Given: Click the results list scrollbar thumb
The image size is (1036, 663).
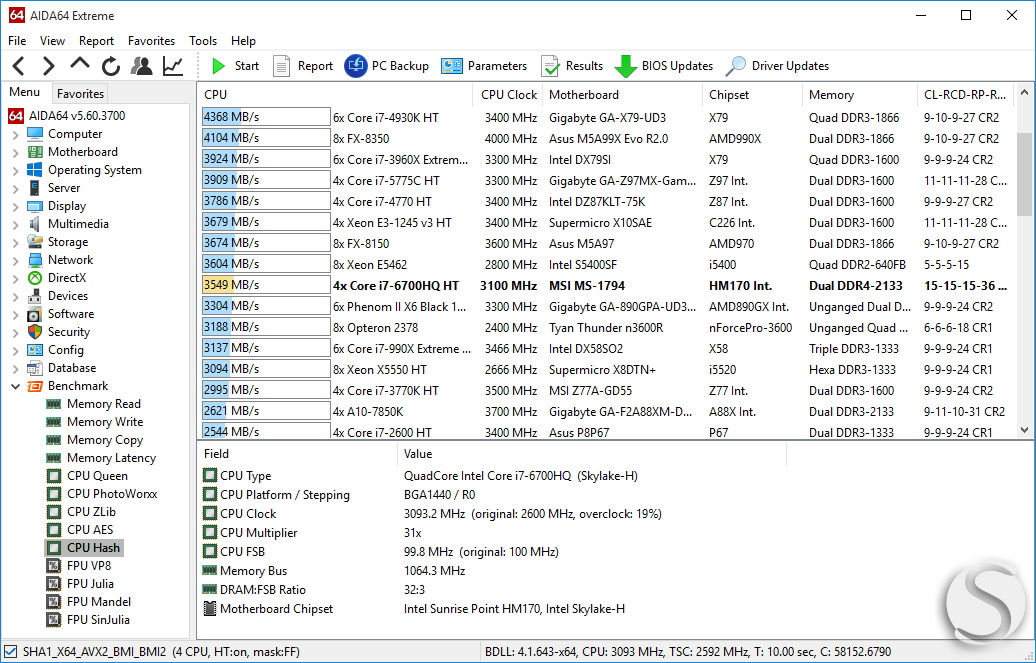Looking at the screenshot, I should click(1024, 173).
